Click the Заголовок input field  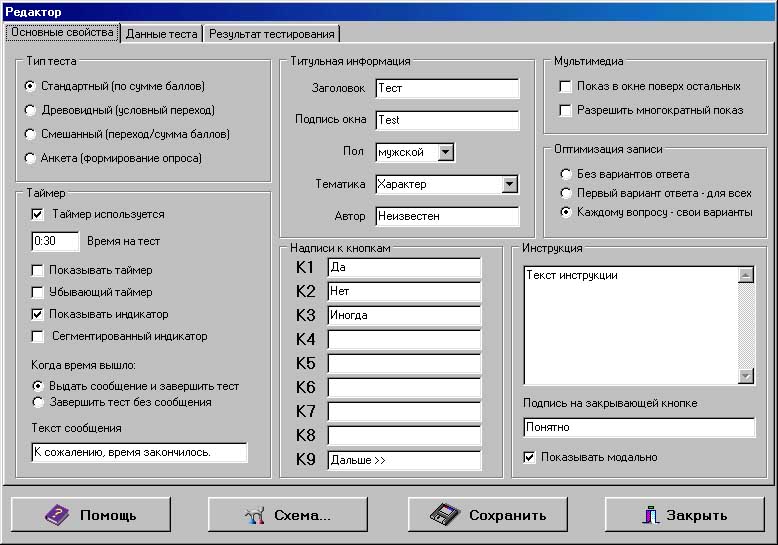[447, 88]
